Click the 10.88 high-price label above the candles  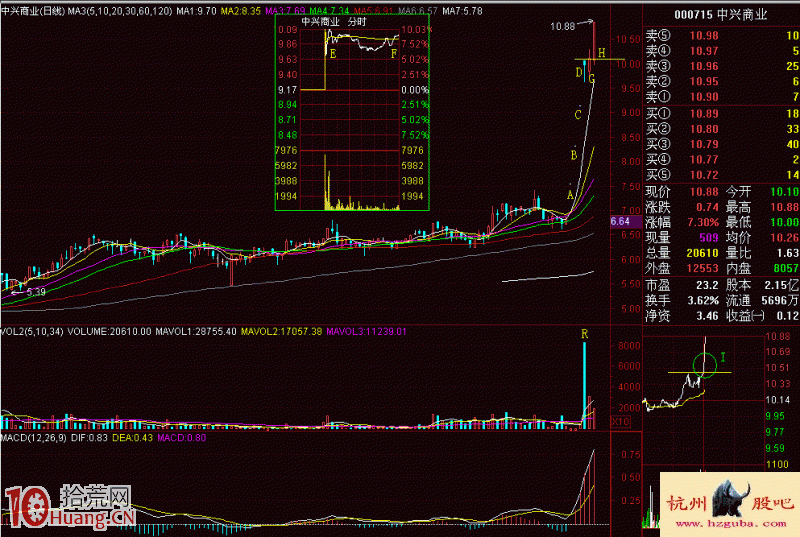pos(562,26)
